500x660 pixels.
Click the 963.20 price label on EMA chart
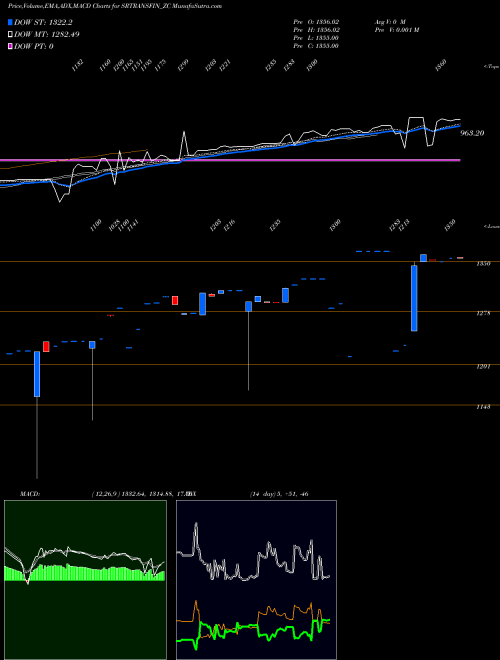(x=472, y=133)
